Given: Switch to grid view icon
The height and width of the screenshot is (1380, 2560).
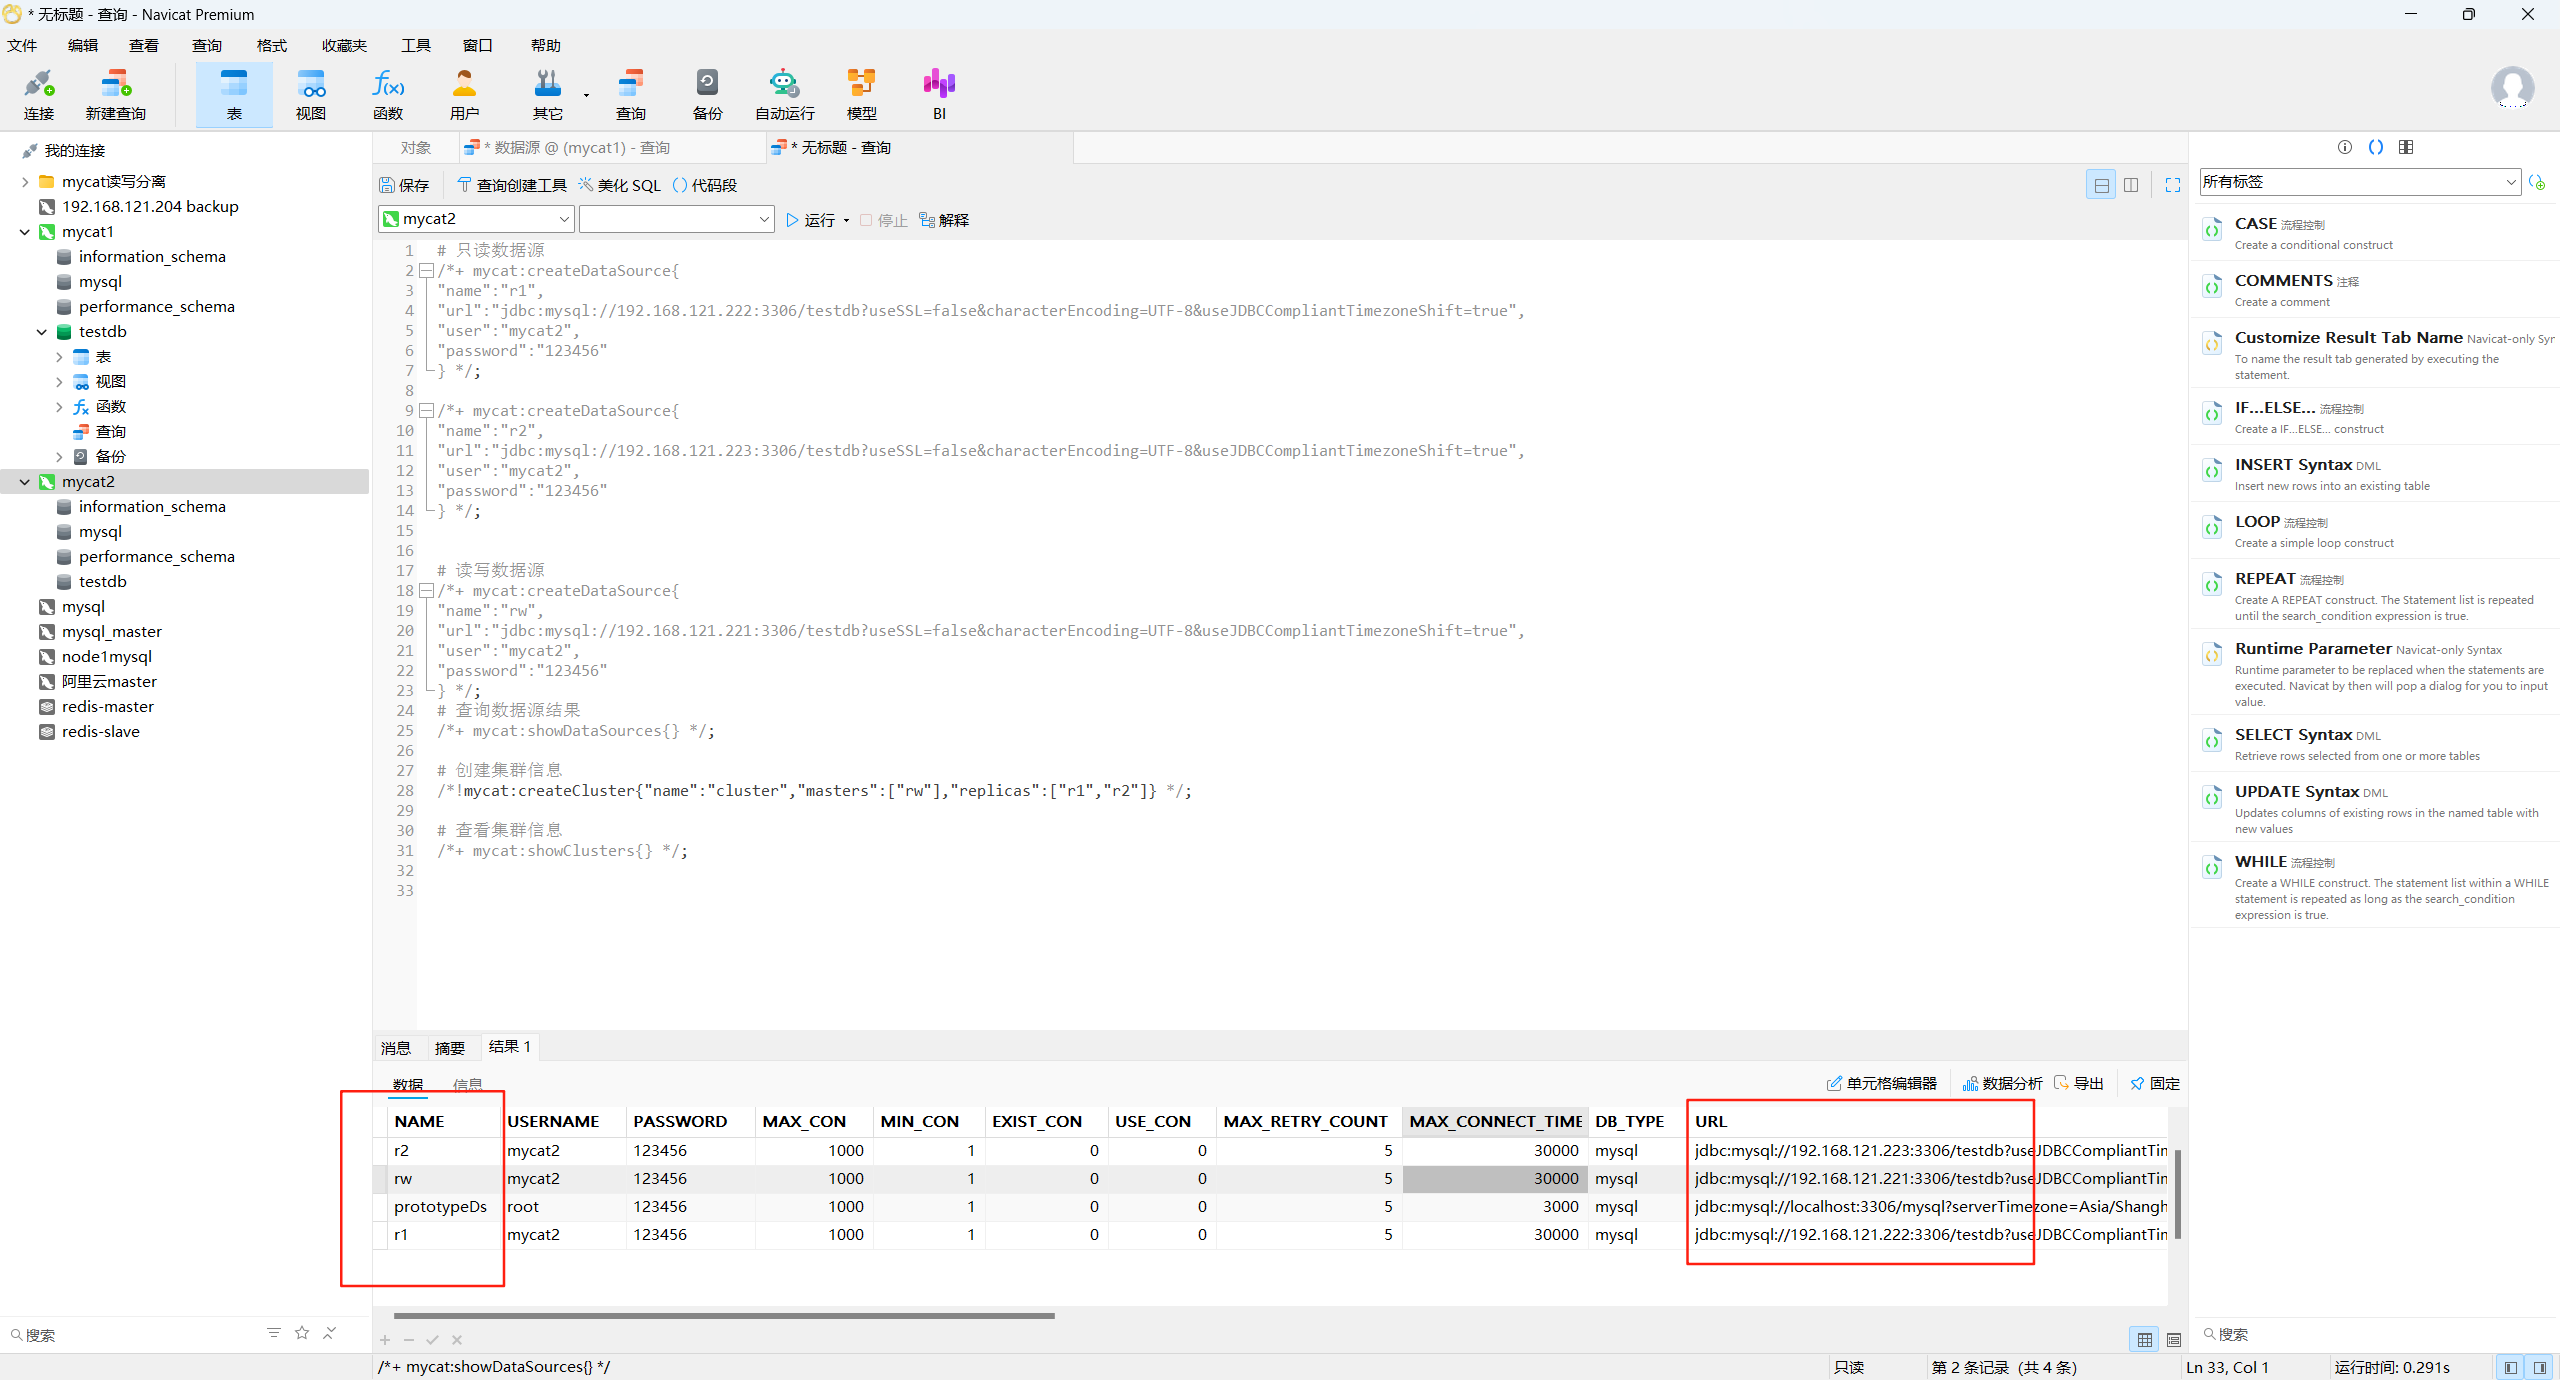Looking at the screenshot, I should (x=2144, y=1340).
